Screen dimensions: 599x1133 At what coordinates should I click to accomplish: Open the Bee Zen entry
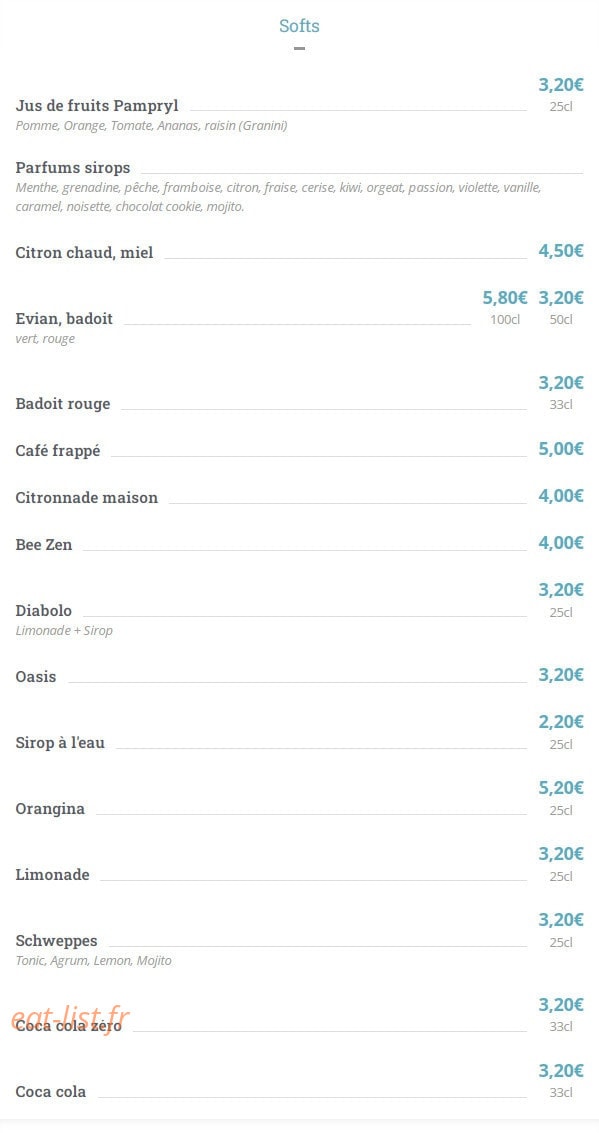click(x=44, y=545)
